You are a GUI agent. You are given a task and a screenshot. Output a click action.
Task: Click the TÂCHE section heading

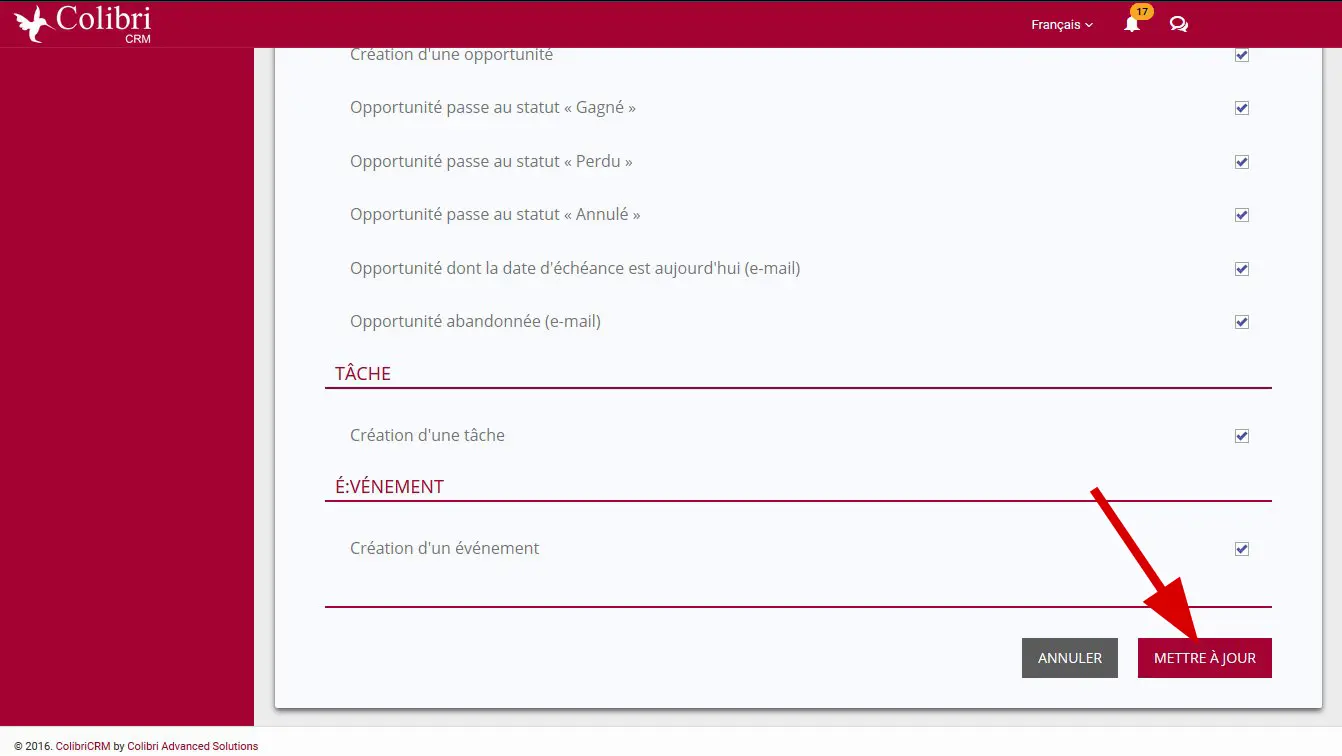[363, 373]
